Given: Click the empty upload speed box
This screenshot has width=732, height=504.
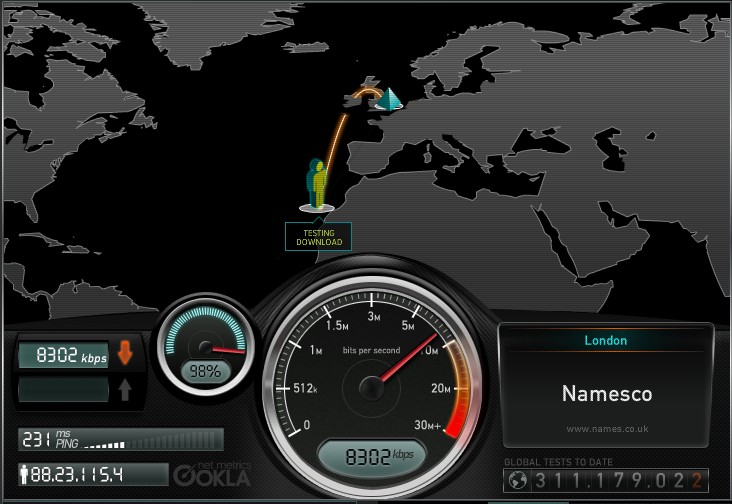Looking at the screenshot, I should tap(62, 389).
